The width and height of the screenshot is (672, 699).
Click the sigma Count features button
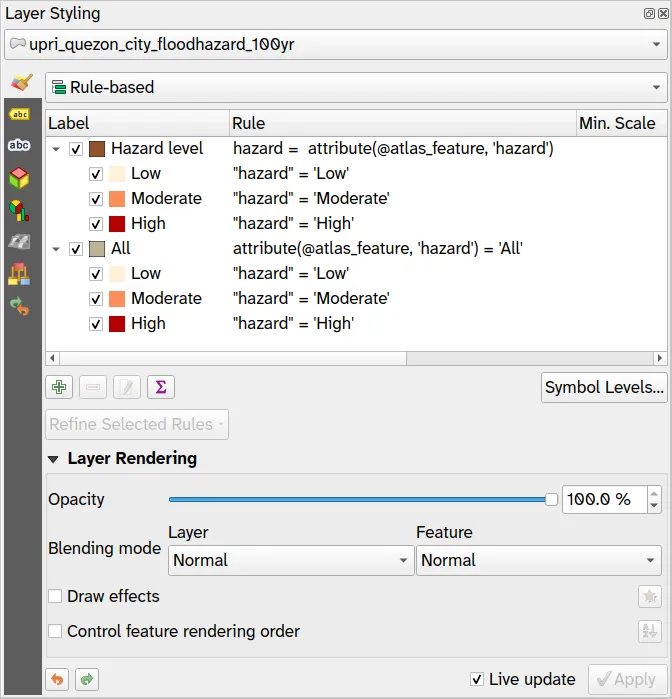pyautogui.click(x=161, y=387)
